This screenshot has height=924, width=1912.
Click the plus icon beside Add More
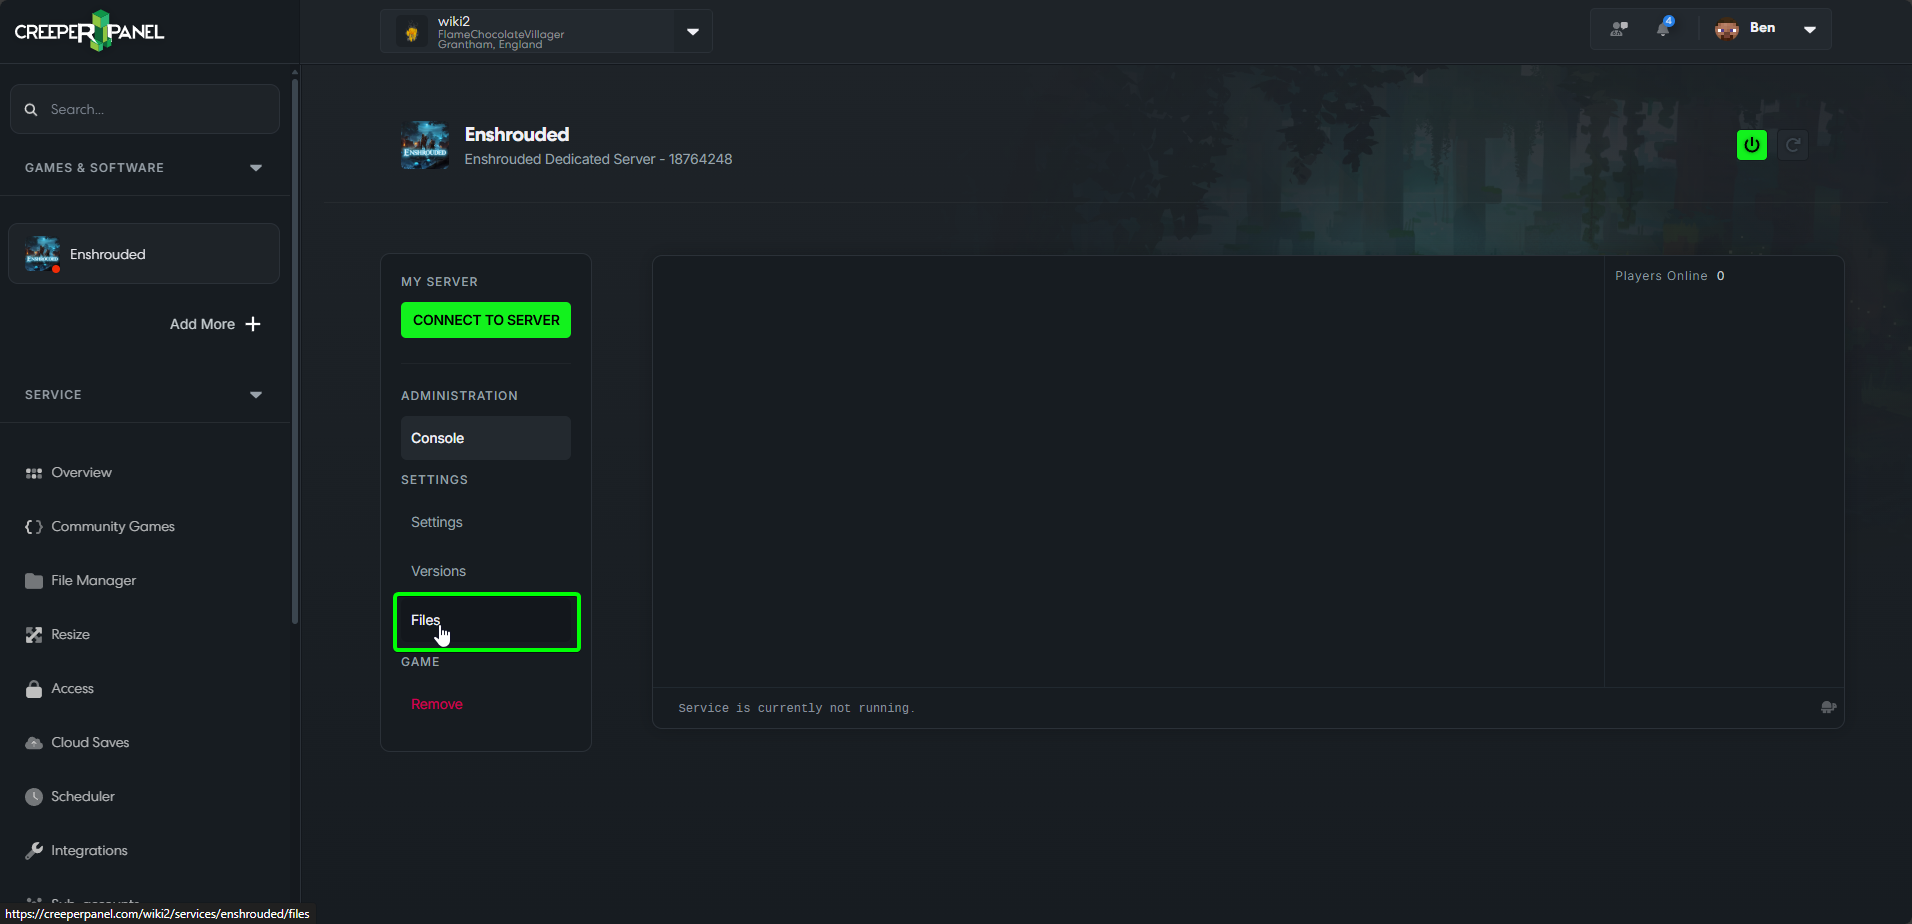253,324
